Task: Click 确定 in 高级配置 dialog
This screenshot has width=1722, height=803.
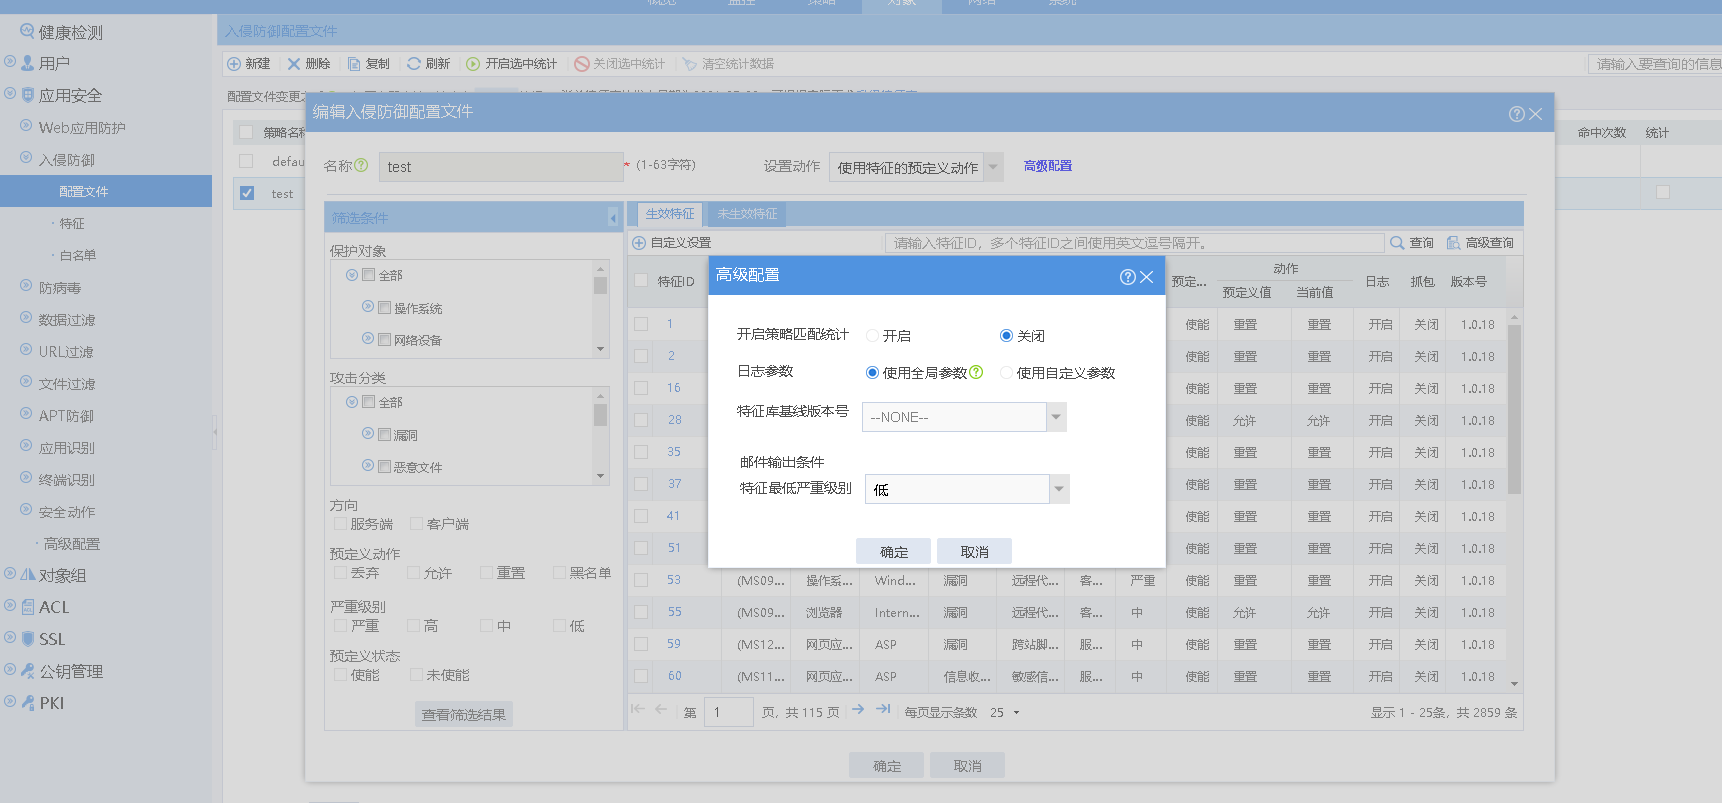Action: pyautogui.click(x=893, y=552)
